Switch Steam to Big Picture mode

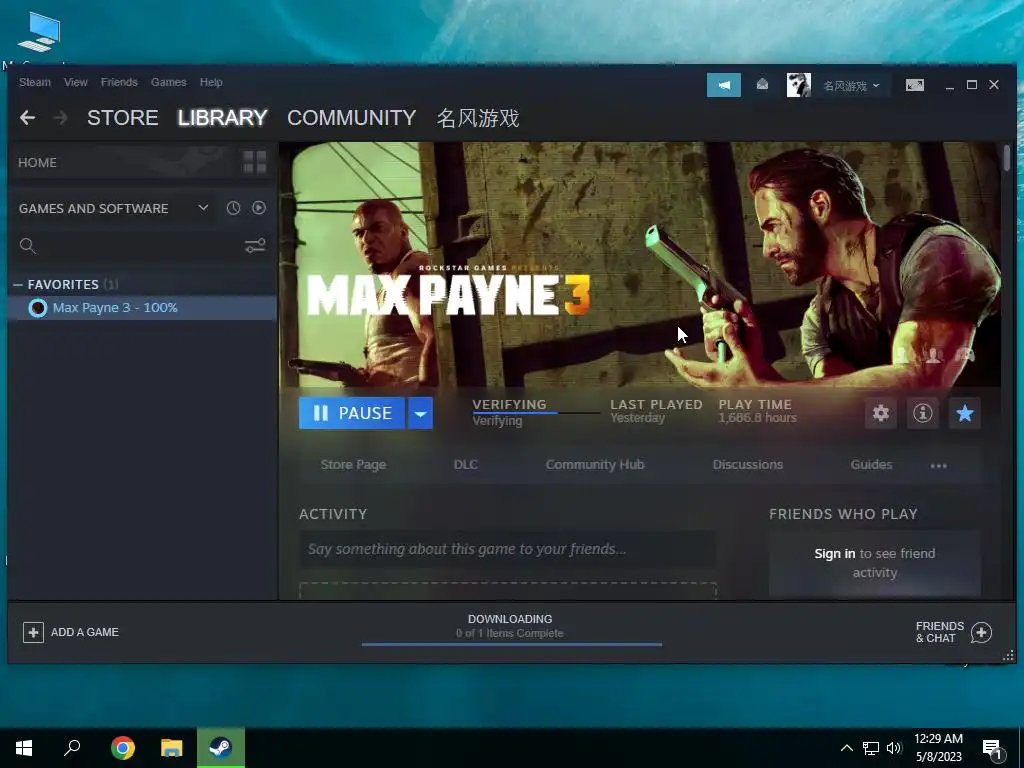914,85
